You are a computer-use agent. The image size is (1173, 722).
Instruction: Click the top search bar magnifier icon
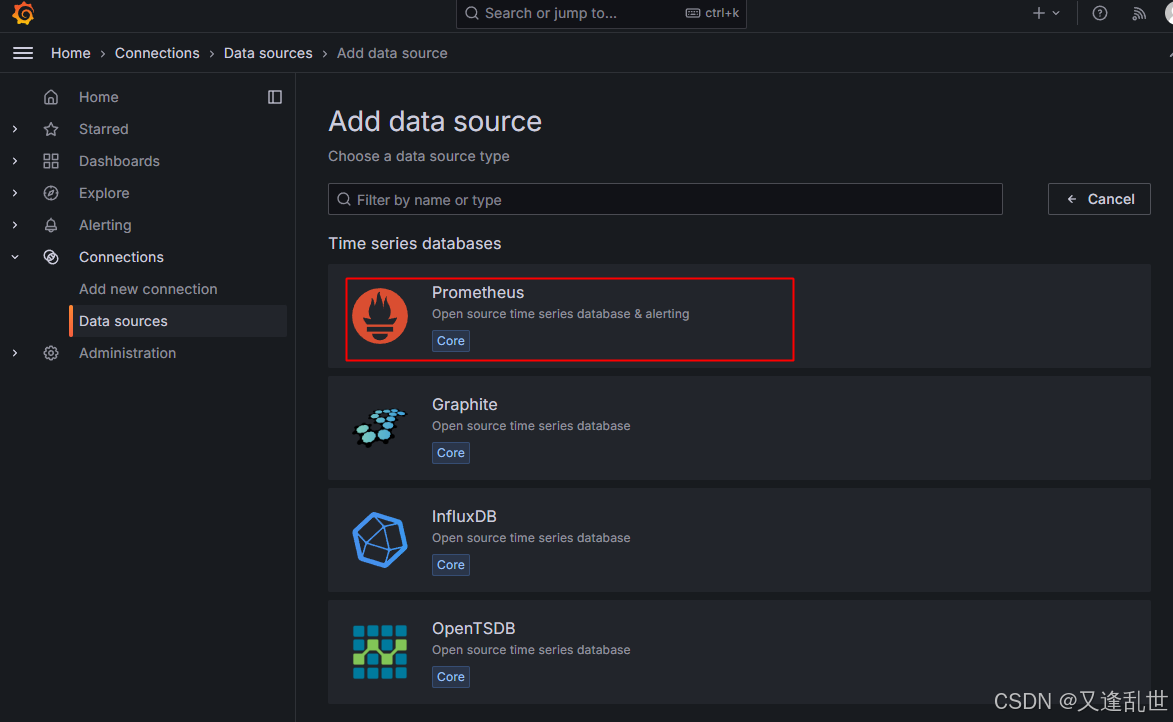pos(472,13)
